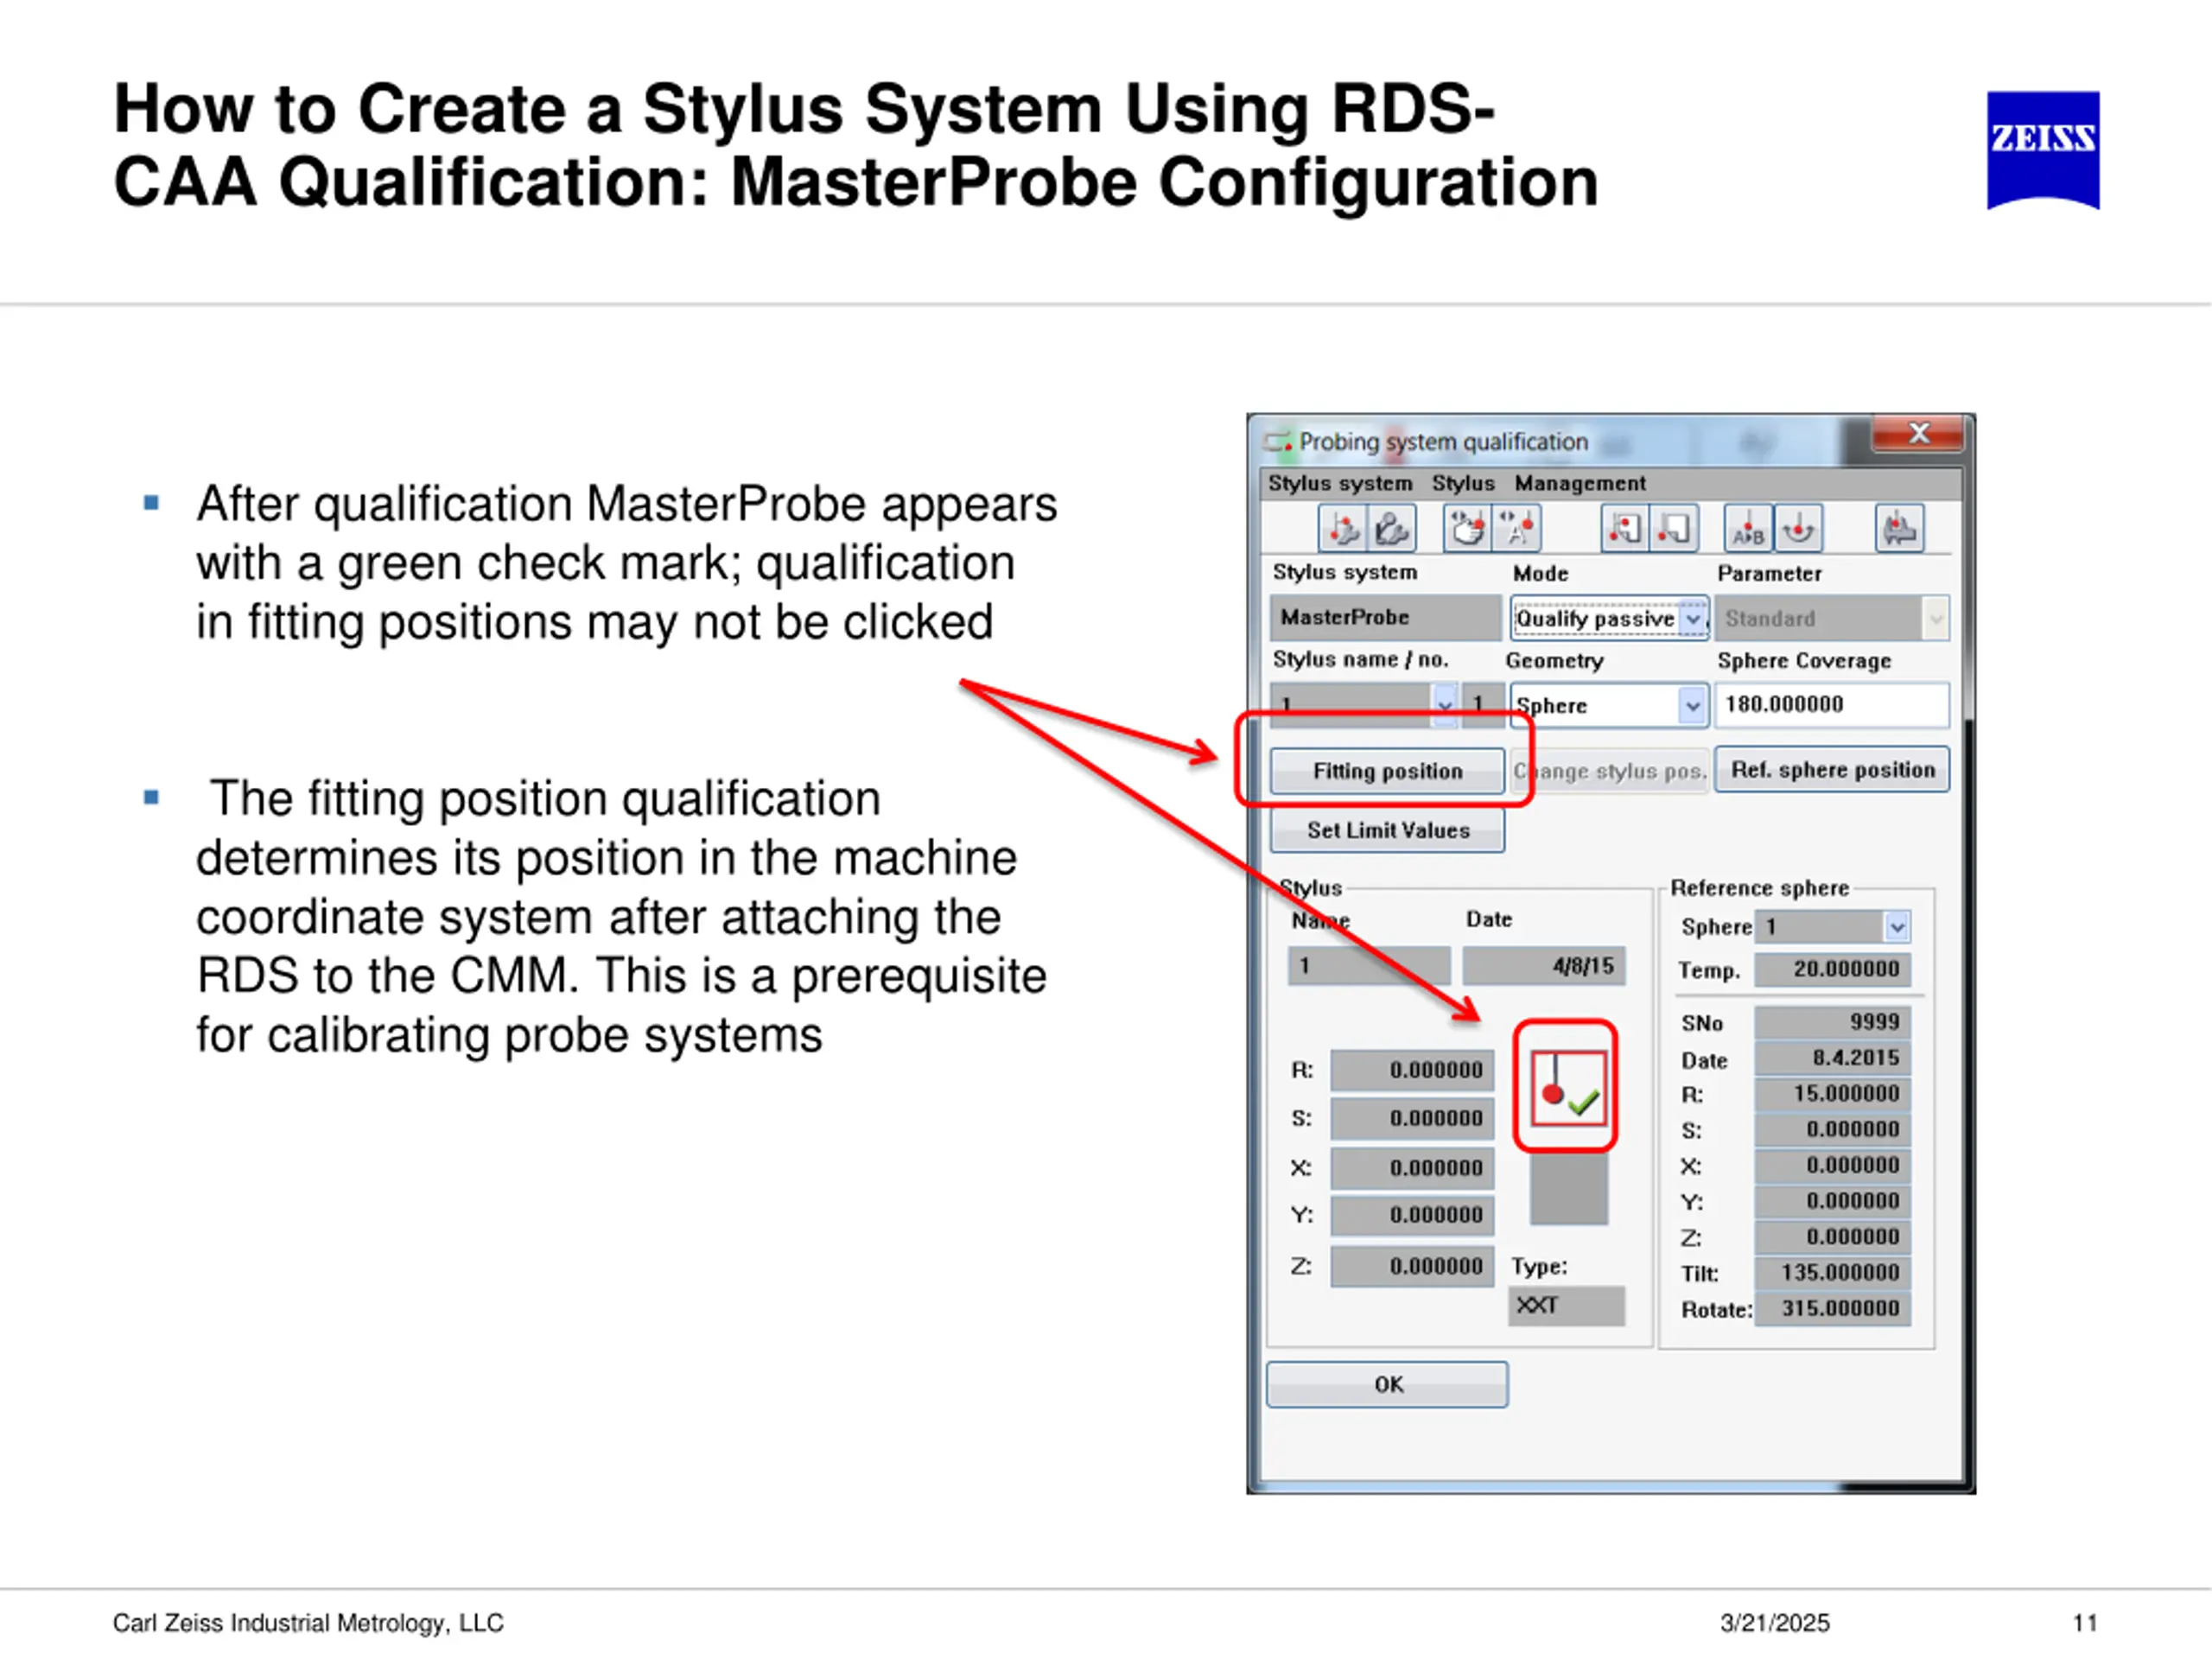Click the A to B stylus icon

click(x=1748, y=528)
